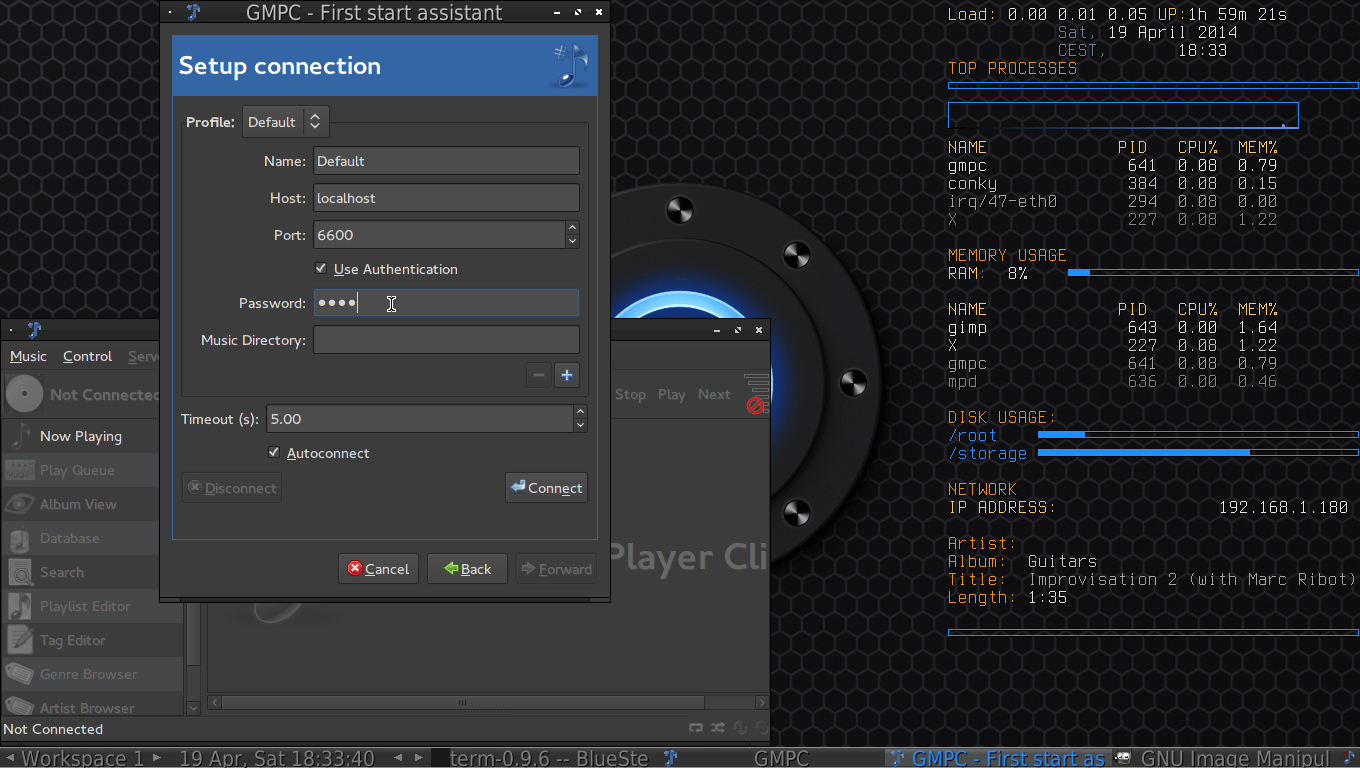This screenshot has width=1360, height=768.
Task: Click the disc album-art icon beside Not Connected
Action: pos(24,394)
